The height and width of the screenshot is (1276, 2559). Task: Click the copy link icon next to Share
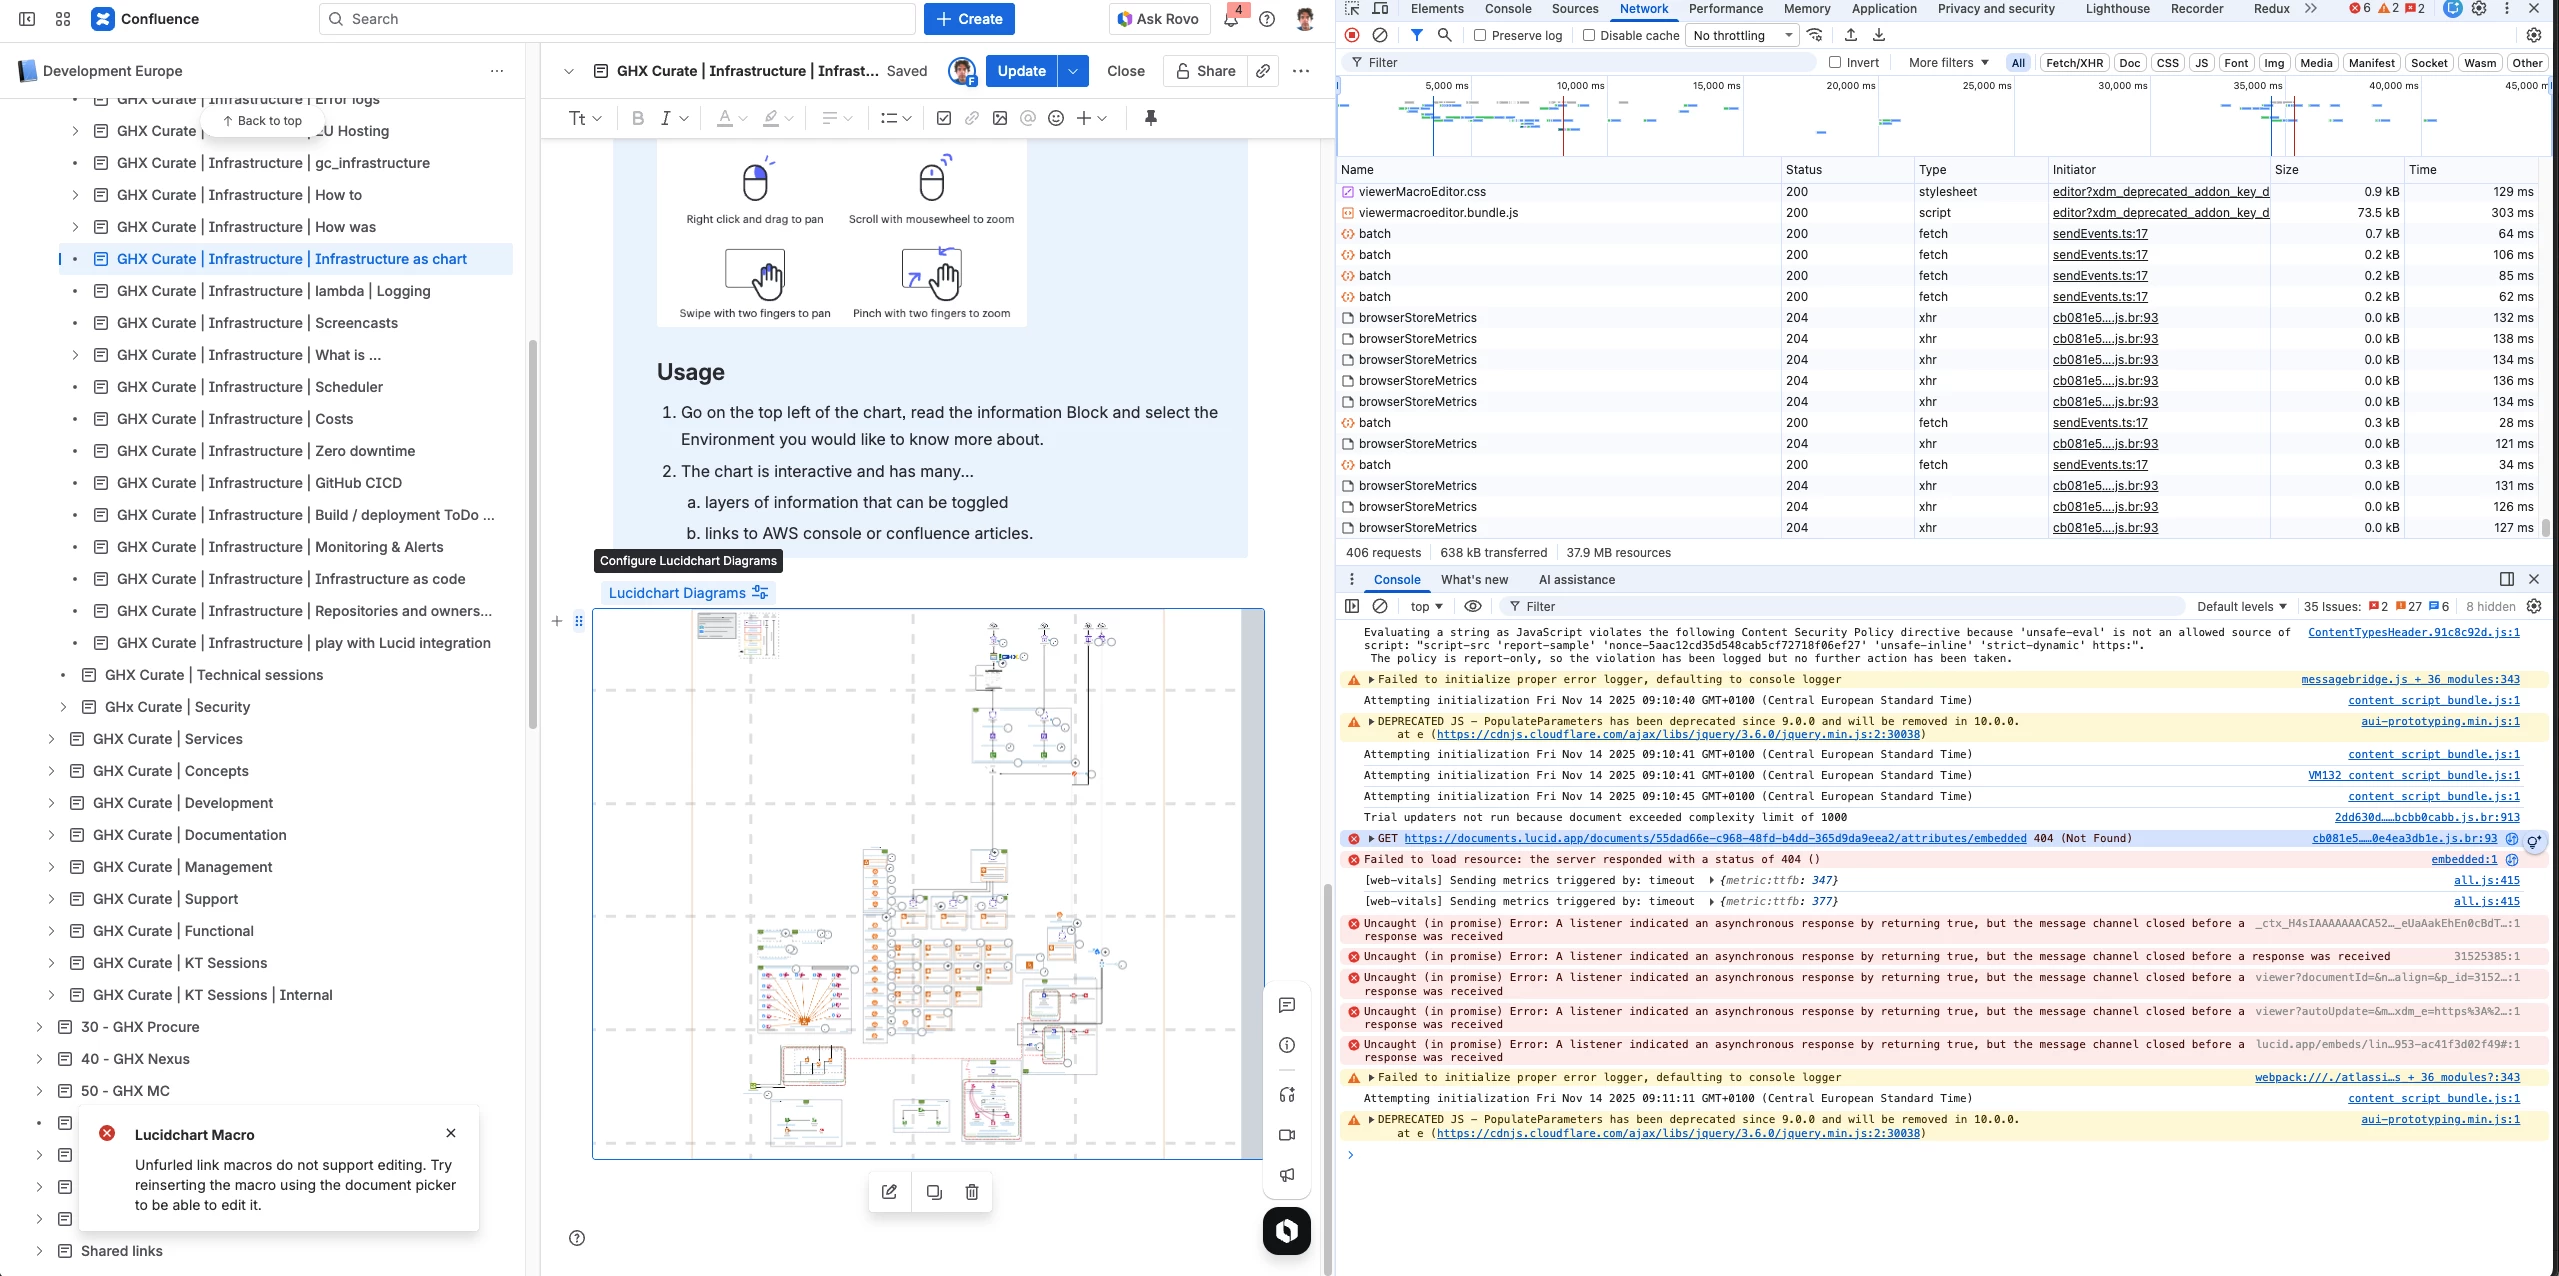pyautogui.click(x=1263, y=71)
